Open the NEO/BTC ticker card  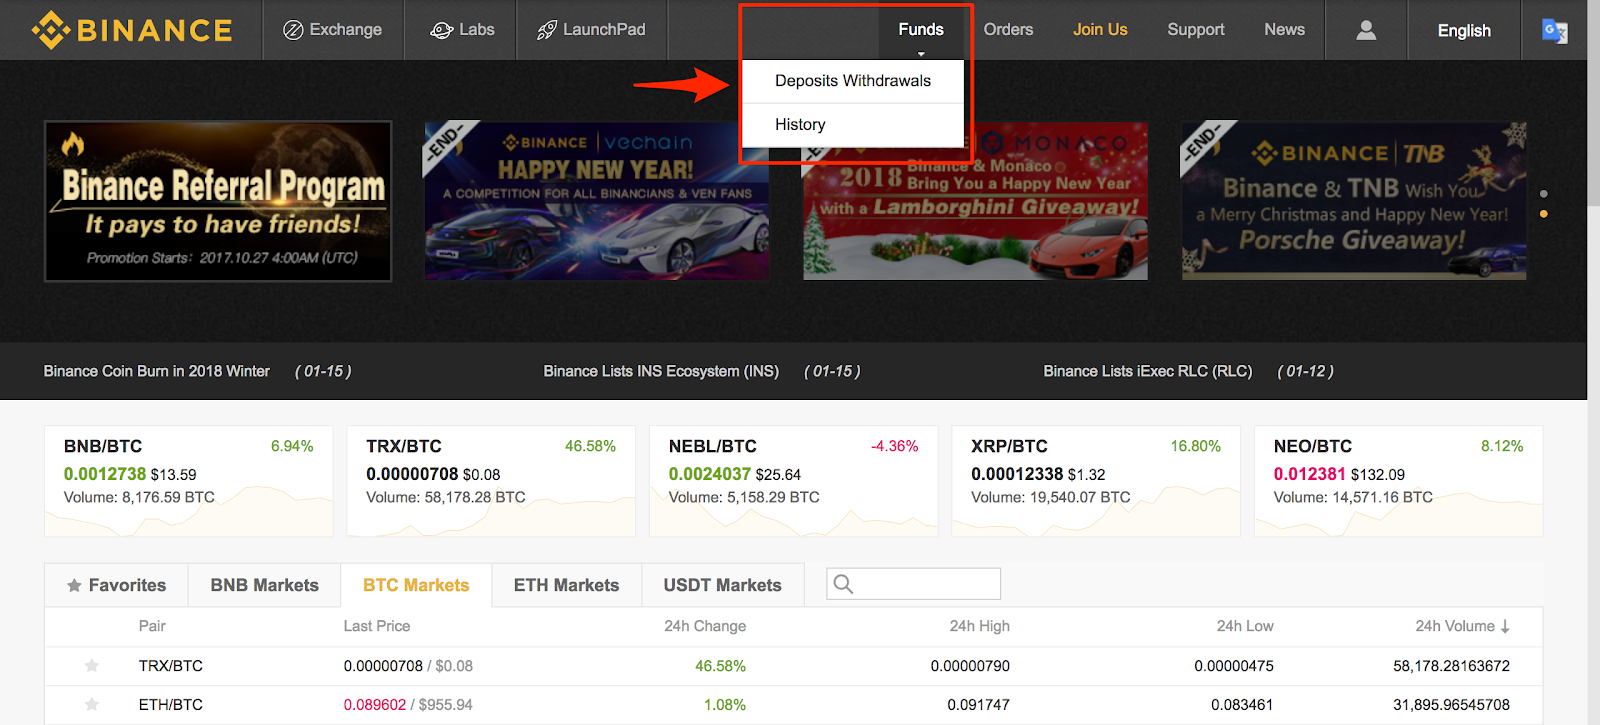coord(1399,481)
